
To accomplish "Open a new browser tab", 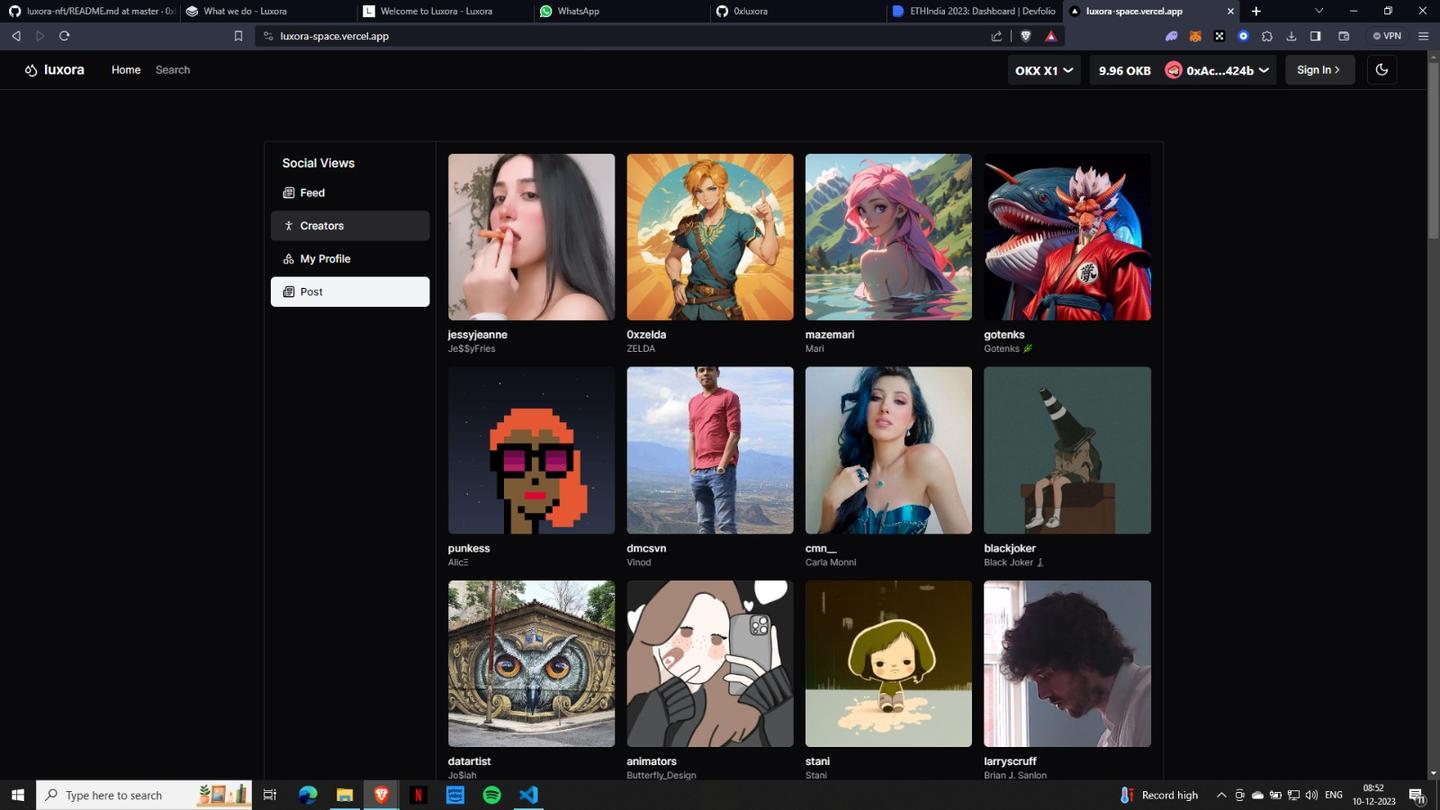I will (1256, 11).
